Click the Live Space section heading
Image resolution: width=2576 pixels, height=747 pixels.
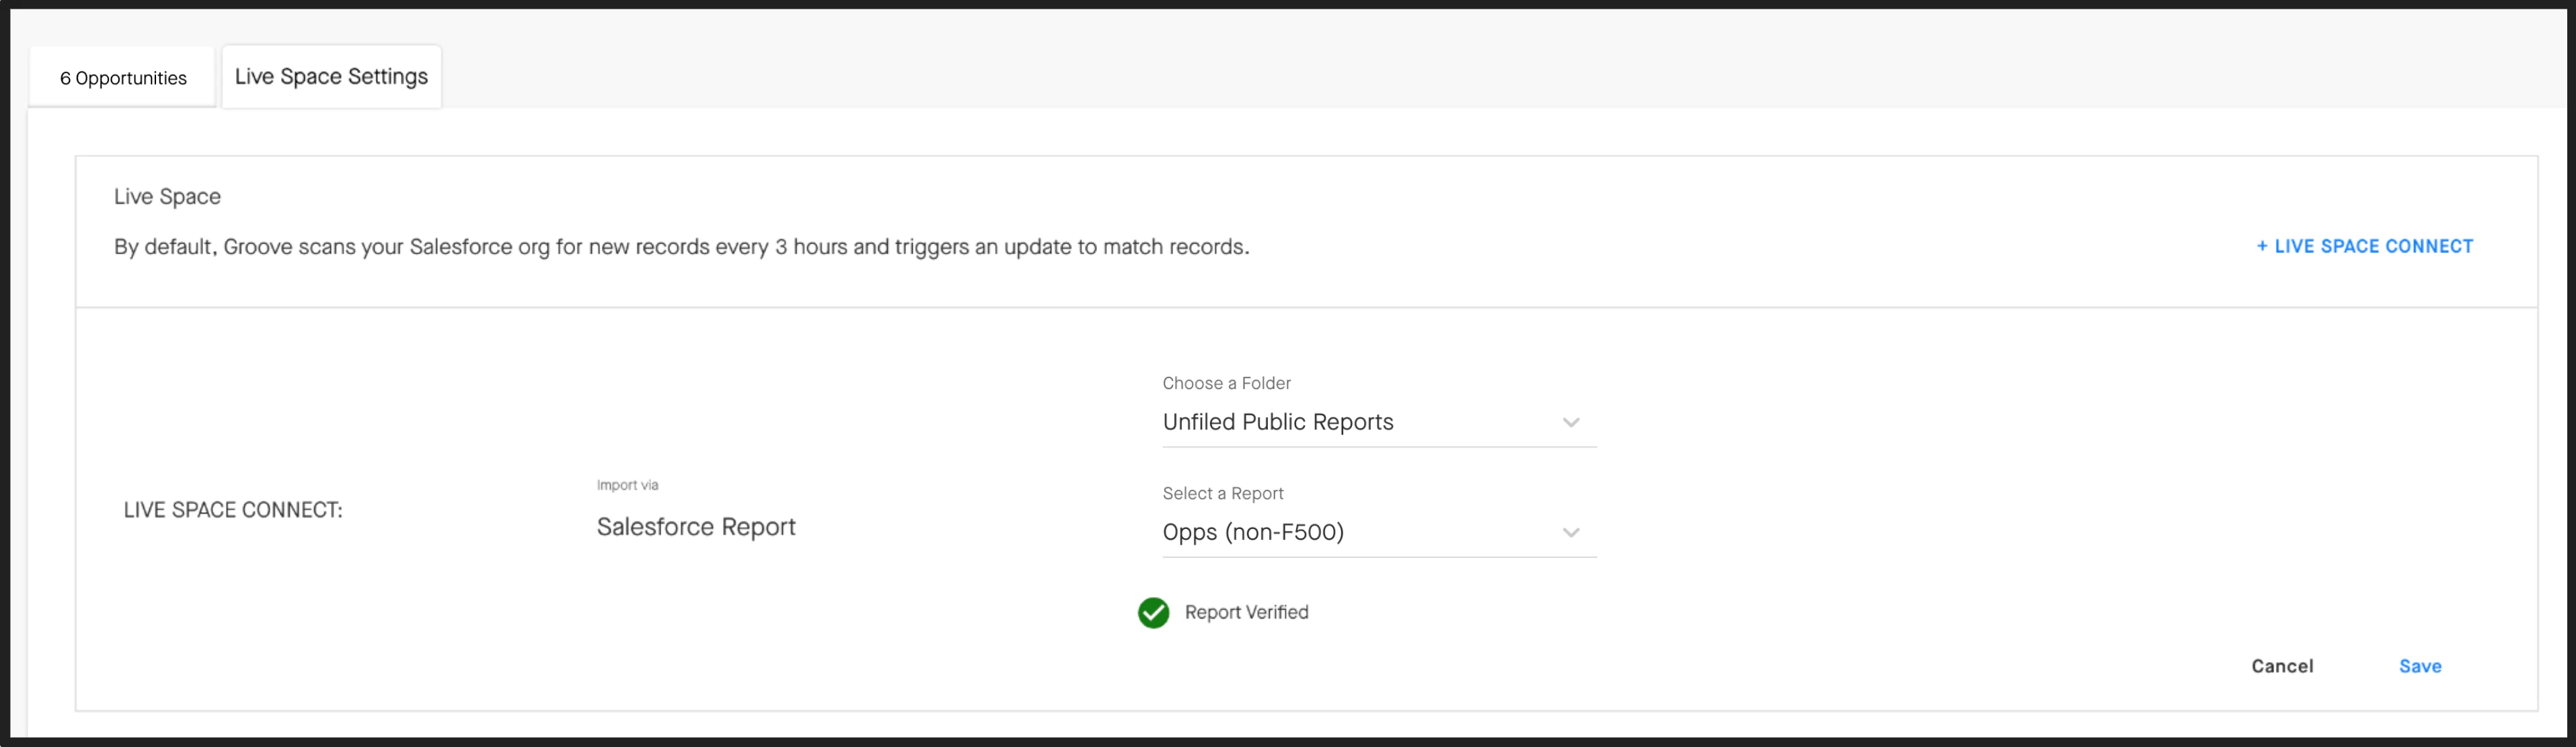[167, 197]
